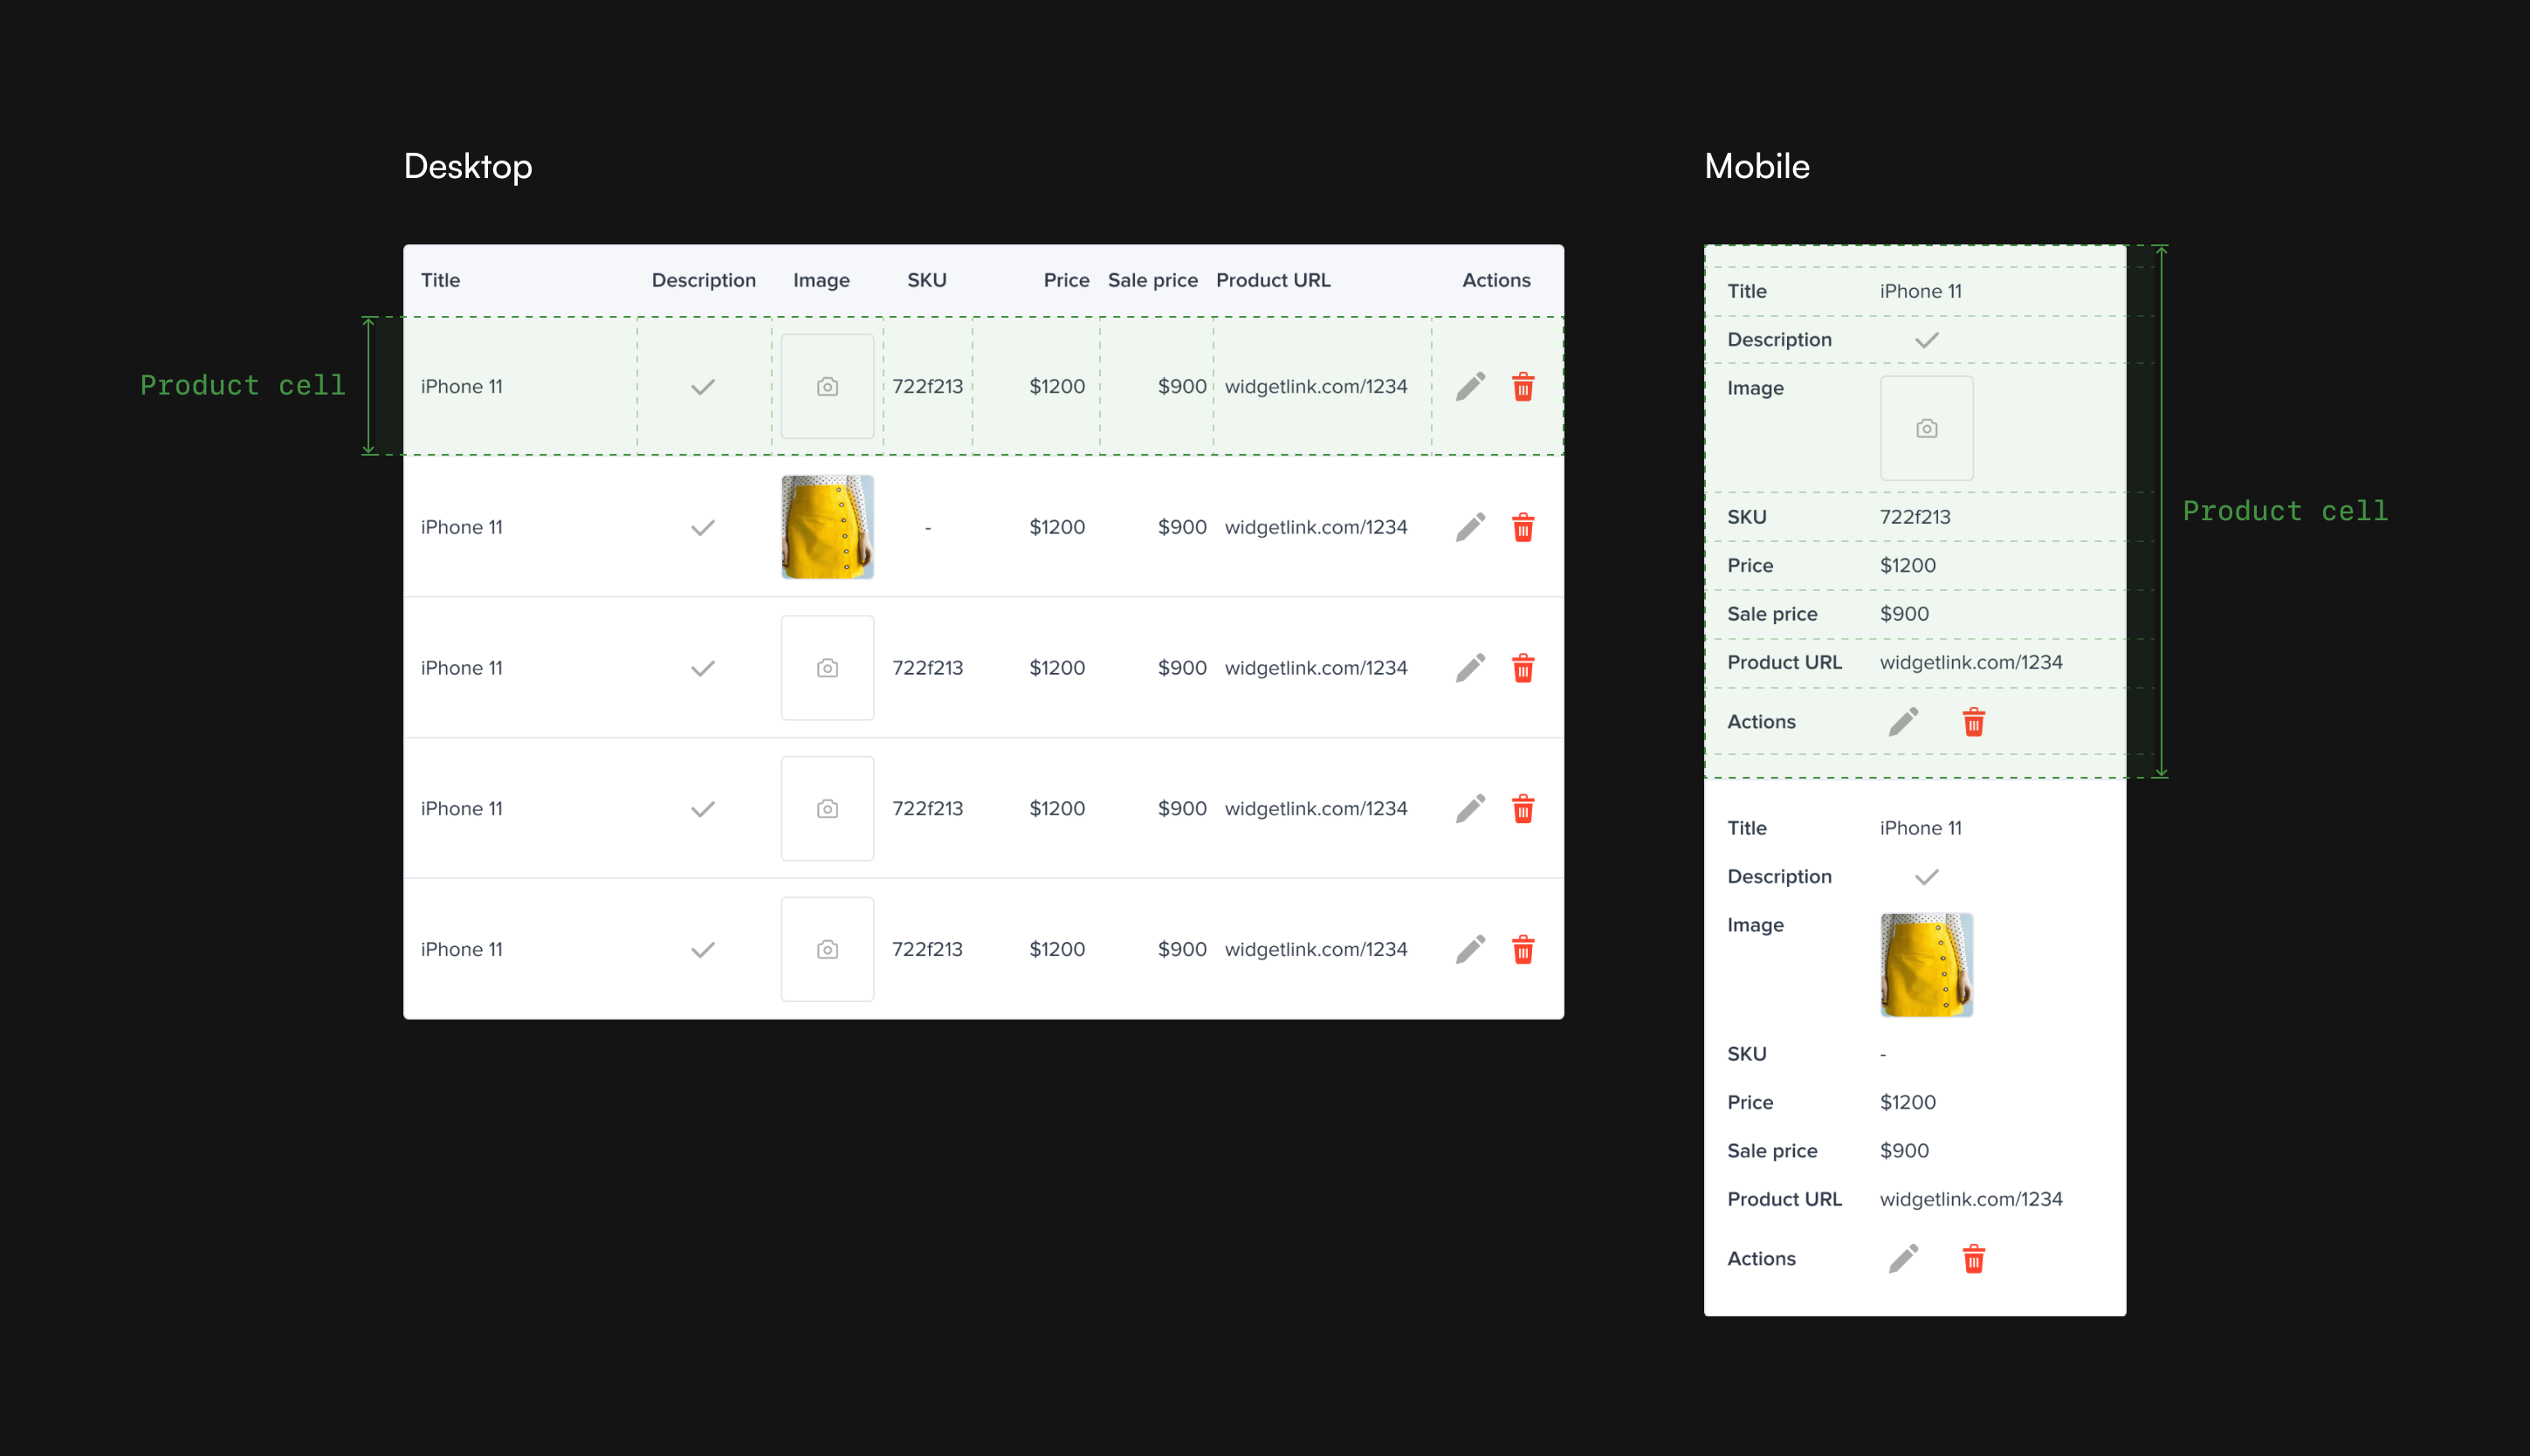Tap pencil in mobile card with skirt photo
The width and height of the screenshot is (2530, 1456).
coord(1903,1258)
